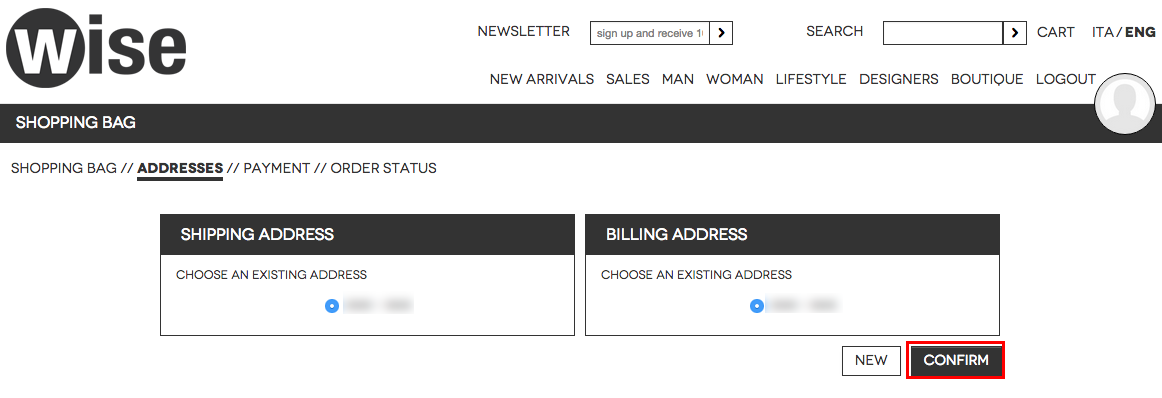Open the user profile avatar
1162x398 pixels.
(1125, 103)
